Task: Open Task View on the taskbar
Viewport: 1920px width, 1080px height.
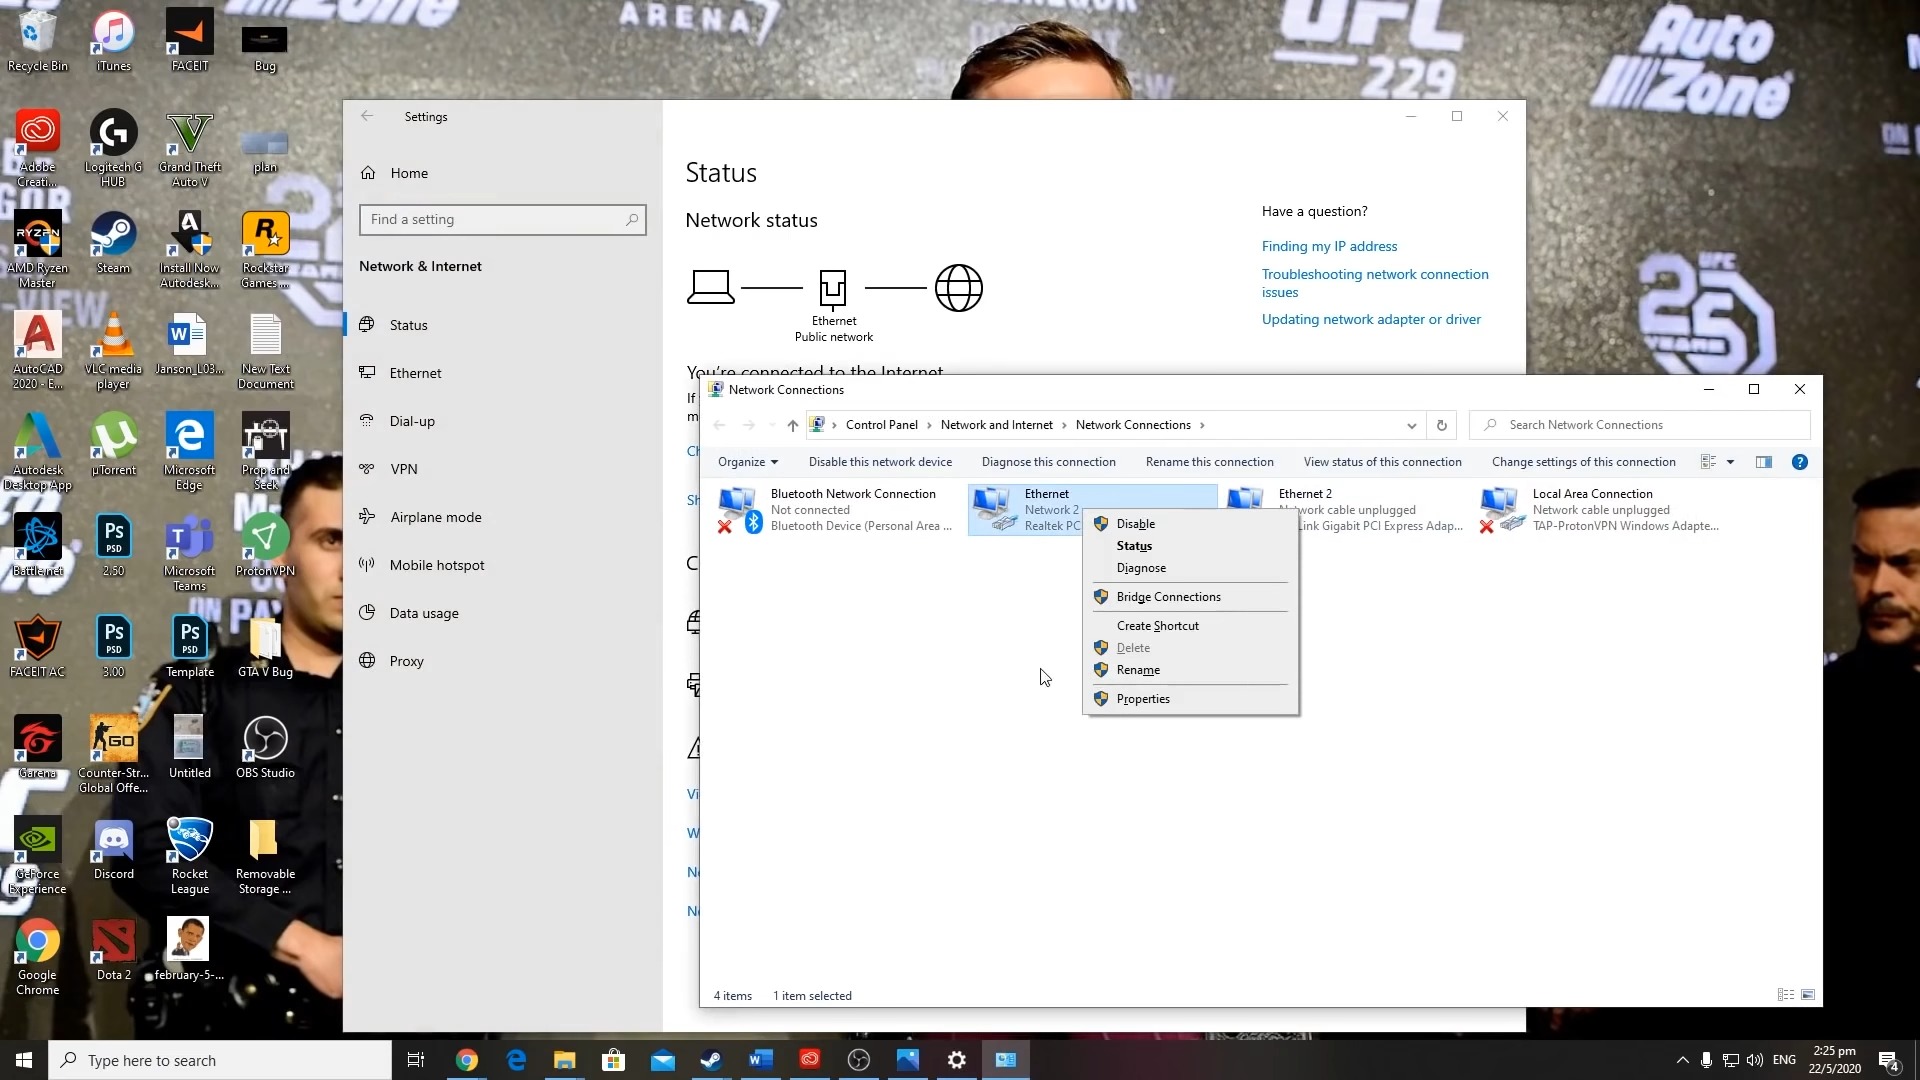Action: (416, 1060)
